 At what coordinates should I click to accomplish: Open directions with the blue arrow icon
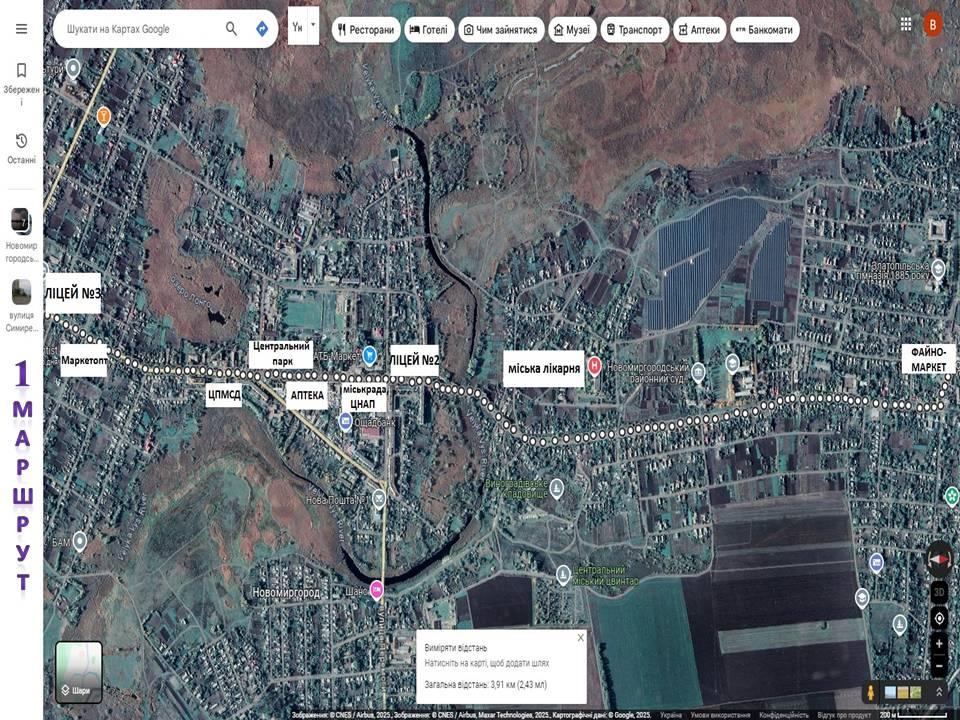click(x=262, y=29)
